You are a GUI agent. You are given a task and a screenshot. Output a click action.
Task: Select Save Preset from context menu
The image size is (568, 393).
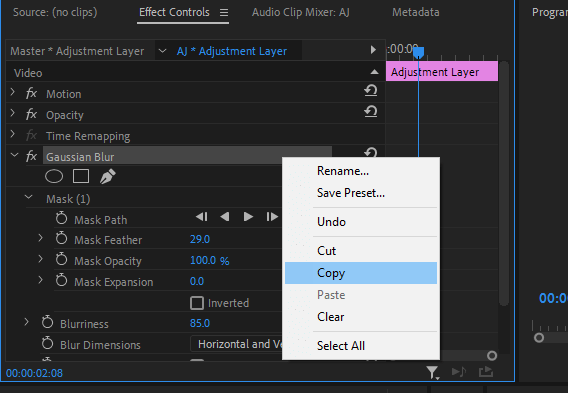(x=351, y=193)
